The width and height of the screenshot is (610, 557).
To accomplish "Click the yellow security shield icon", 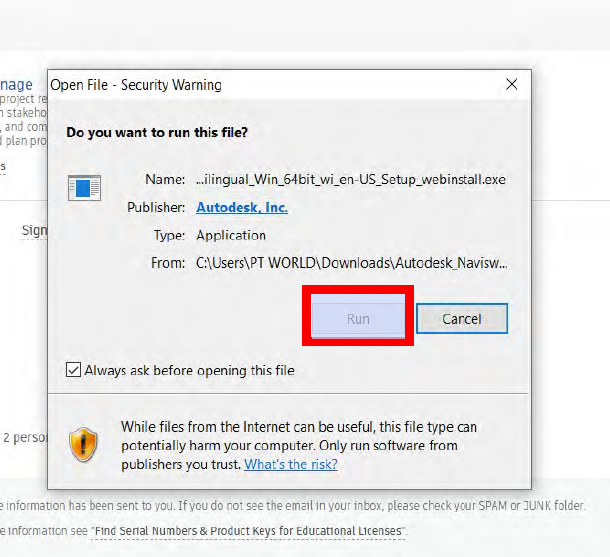I will 82,444.
